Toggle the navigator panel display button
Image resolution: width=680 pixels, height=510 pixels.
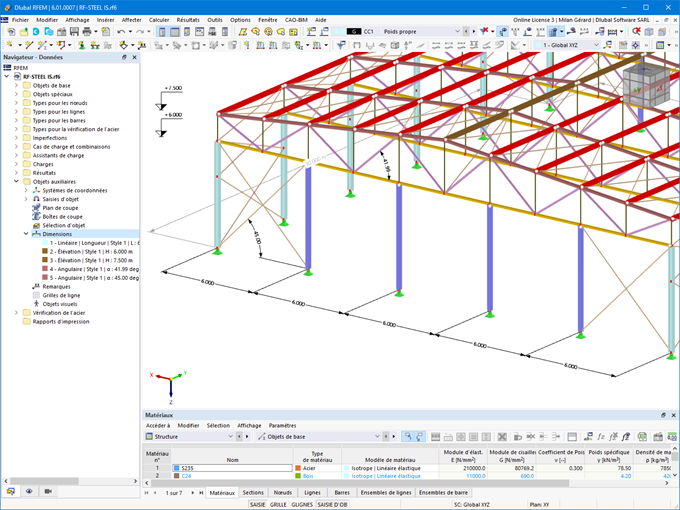point(162,32)
